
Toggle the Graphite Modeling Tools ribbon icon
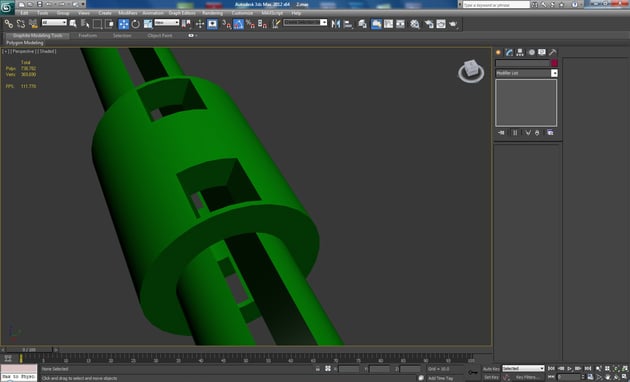376,24
